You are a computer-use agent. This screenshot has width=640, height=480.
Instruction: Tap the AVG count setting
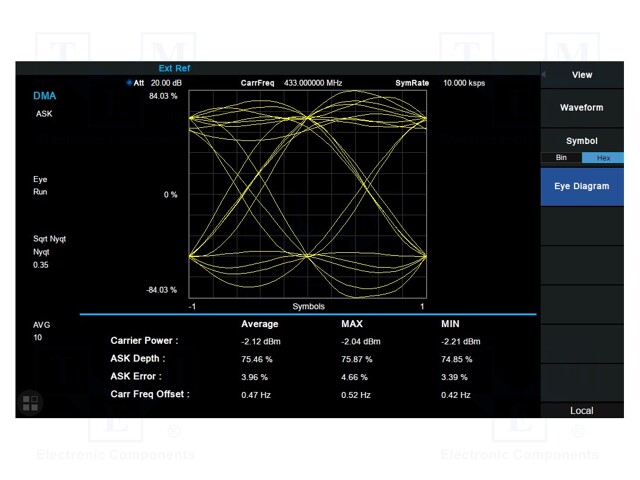tap(41, 325)
